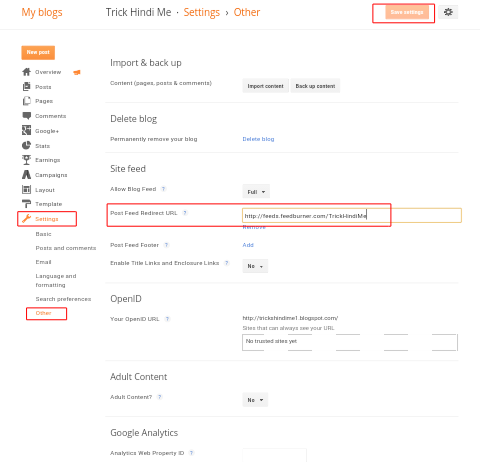480x462 pixels.
Task: Click the Settings wrench icon
Action: tap(26, 219)
